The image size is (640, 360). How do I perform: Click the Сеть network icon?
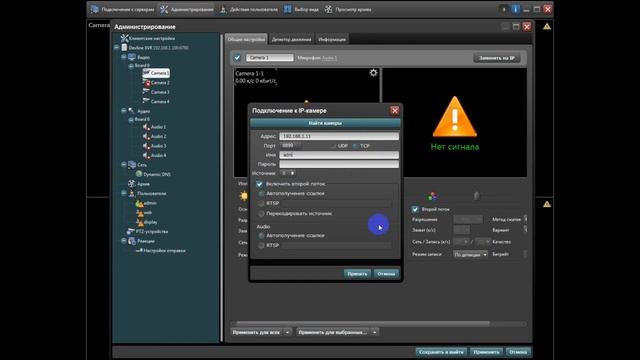[x=132, y=164]
